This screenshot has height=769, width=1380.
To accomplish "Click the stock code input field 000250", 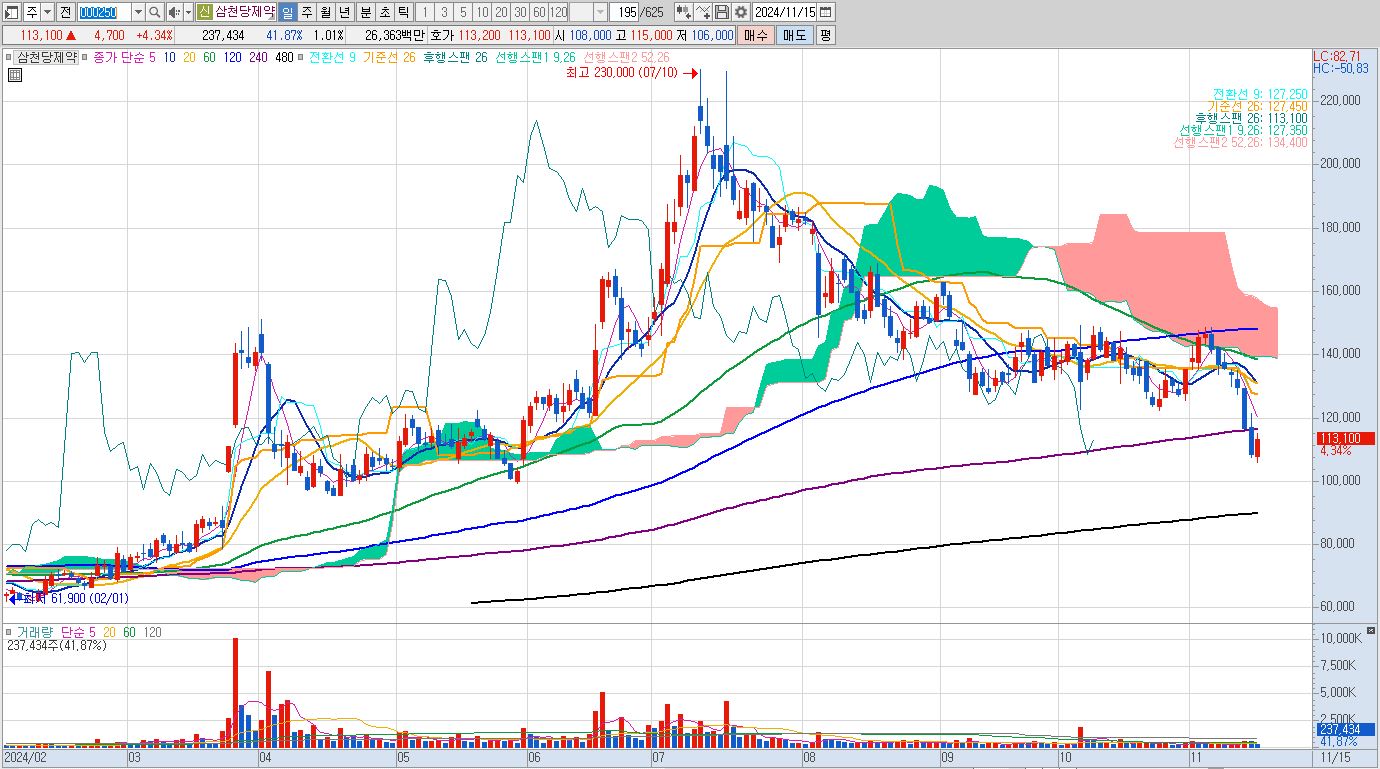I will tap(104, 12).
